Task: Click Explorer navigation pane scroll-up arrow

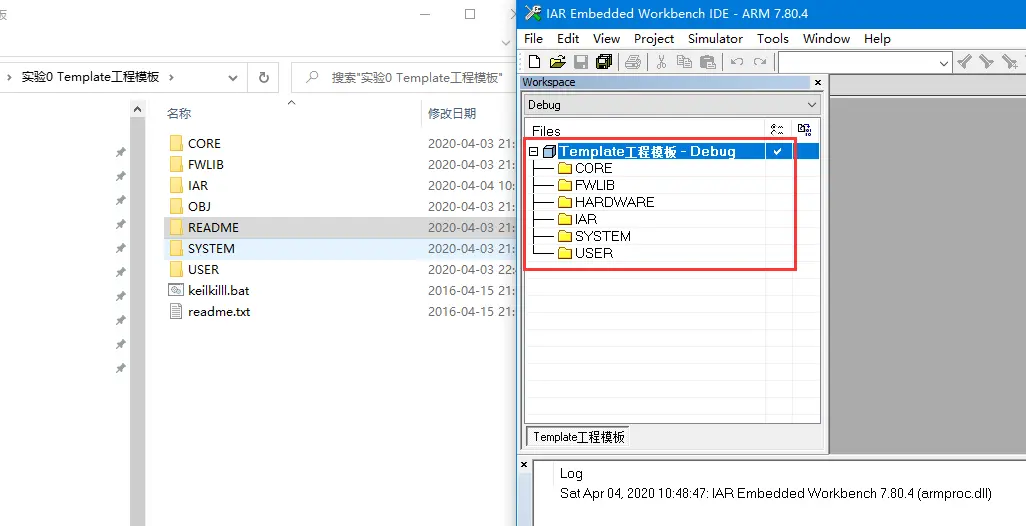Action: pos(137,110)
